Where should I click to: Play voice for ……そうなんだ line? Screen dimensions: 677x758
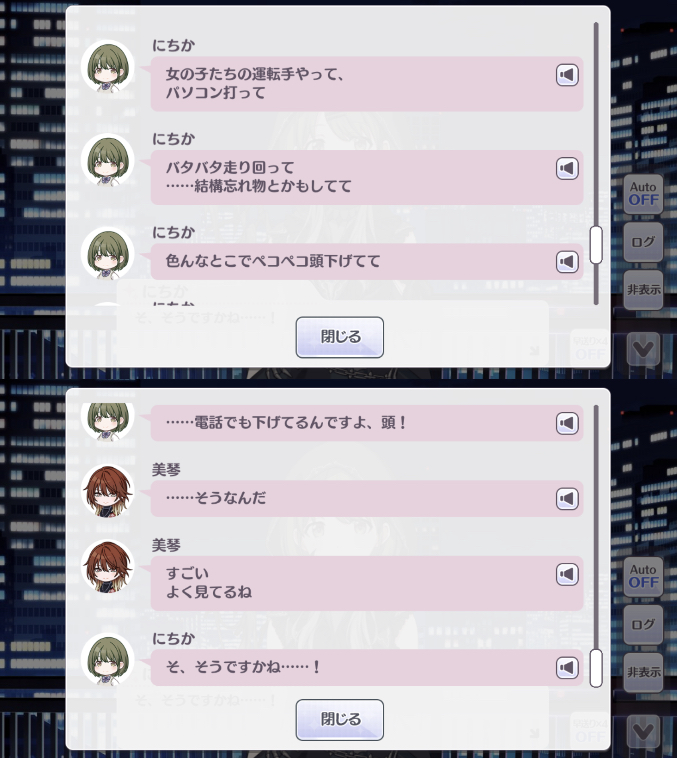[567, 498]
